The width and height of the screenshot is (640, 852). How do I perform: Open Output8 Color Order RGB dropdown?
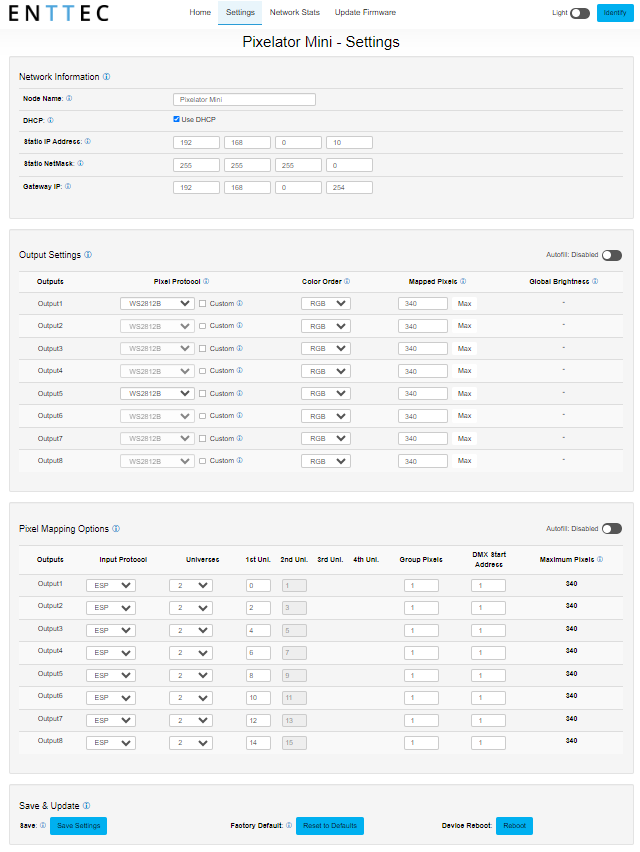(326, 461)
